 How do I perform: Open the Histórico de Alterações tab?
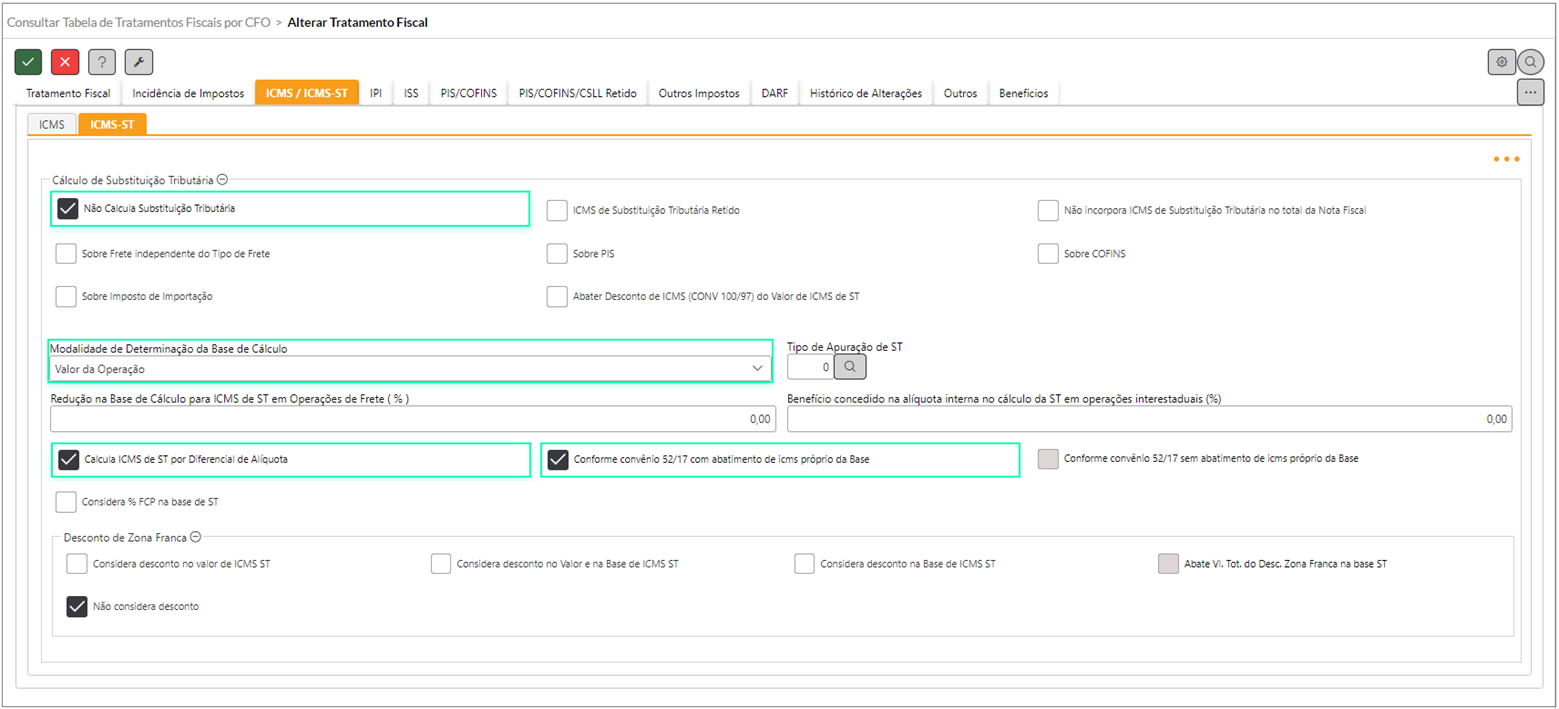[865, 93]
